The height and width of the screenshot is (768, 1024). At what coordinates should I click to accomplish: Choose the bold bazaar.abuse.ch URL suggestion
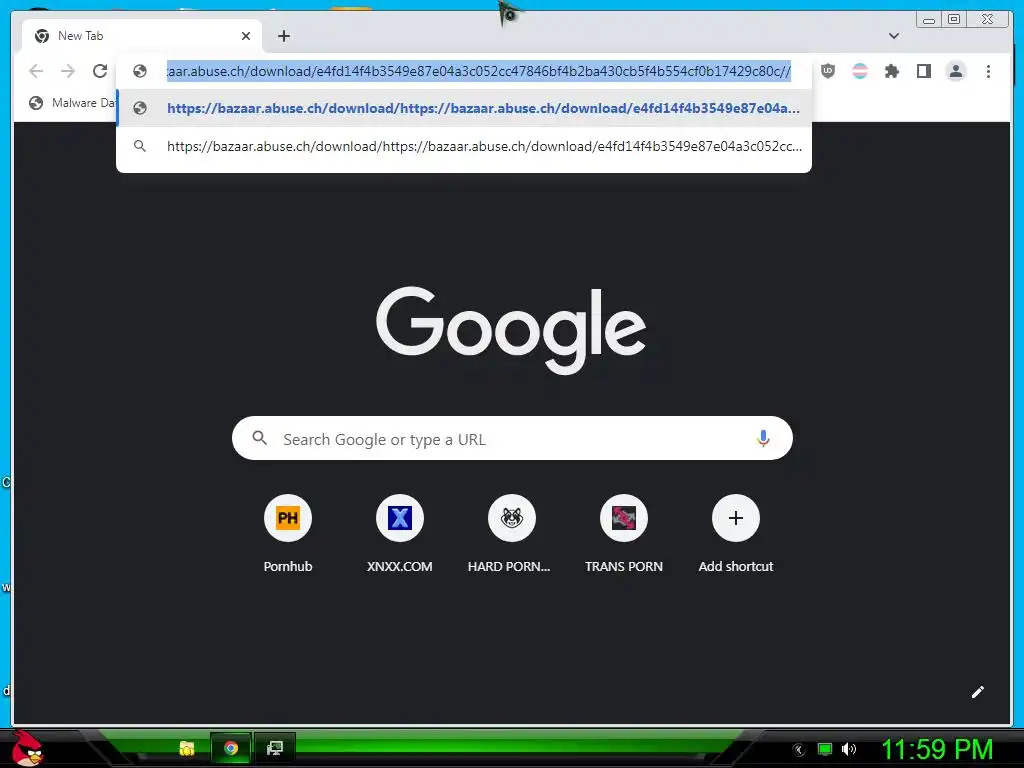tap(464, 108)
